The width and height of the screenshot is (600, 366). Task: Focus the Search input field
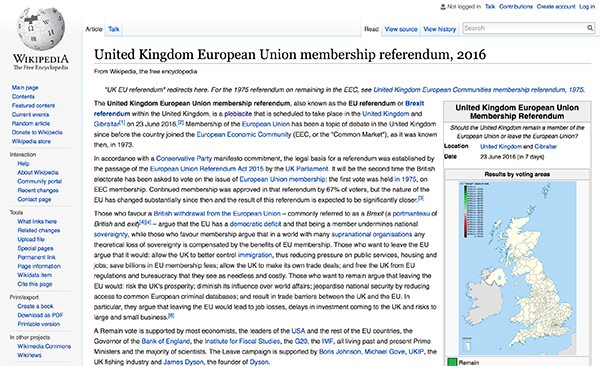524,28
